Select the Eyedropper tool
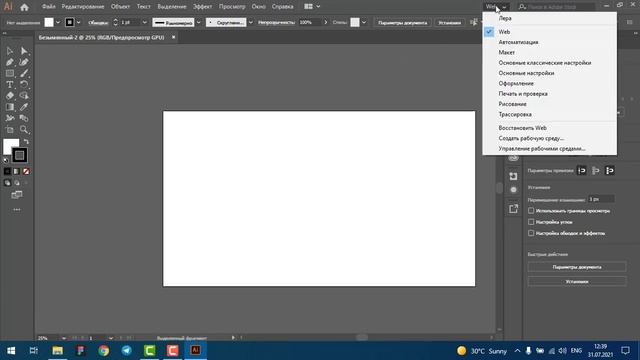Image resolution: width=640 pixels, height=360 pixels. point(24,107)
